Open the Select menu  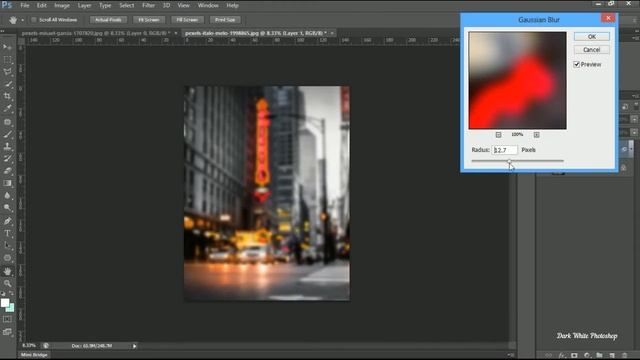point(127,5)
